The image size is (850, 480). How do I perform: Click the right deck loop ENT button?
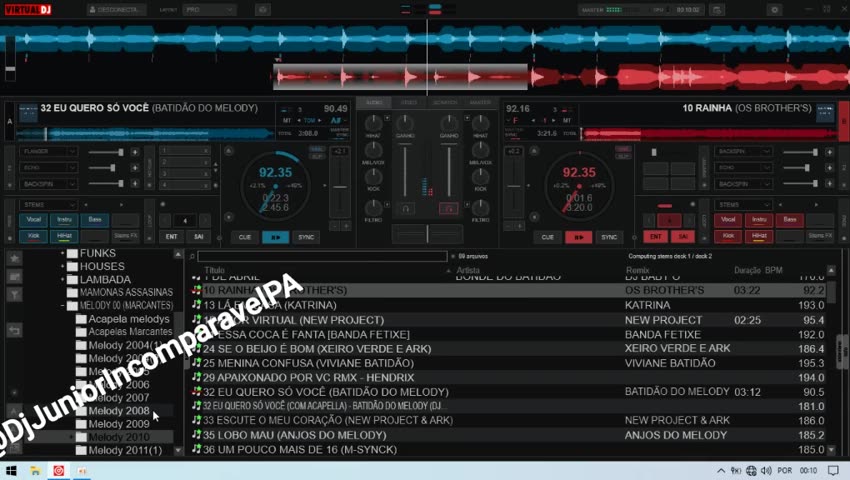click(656, 236)
